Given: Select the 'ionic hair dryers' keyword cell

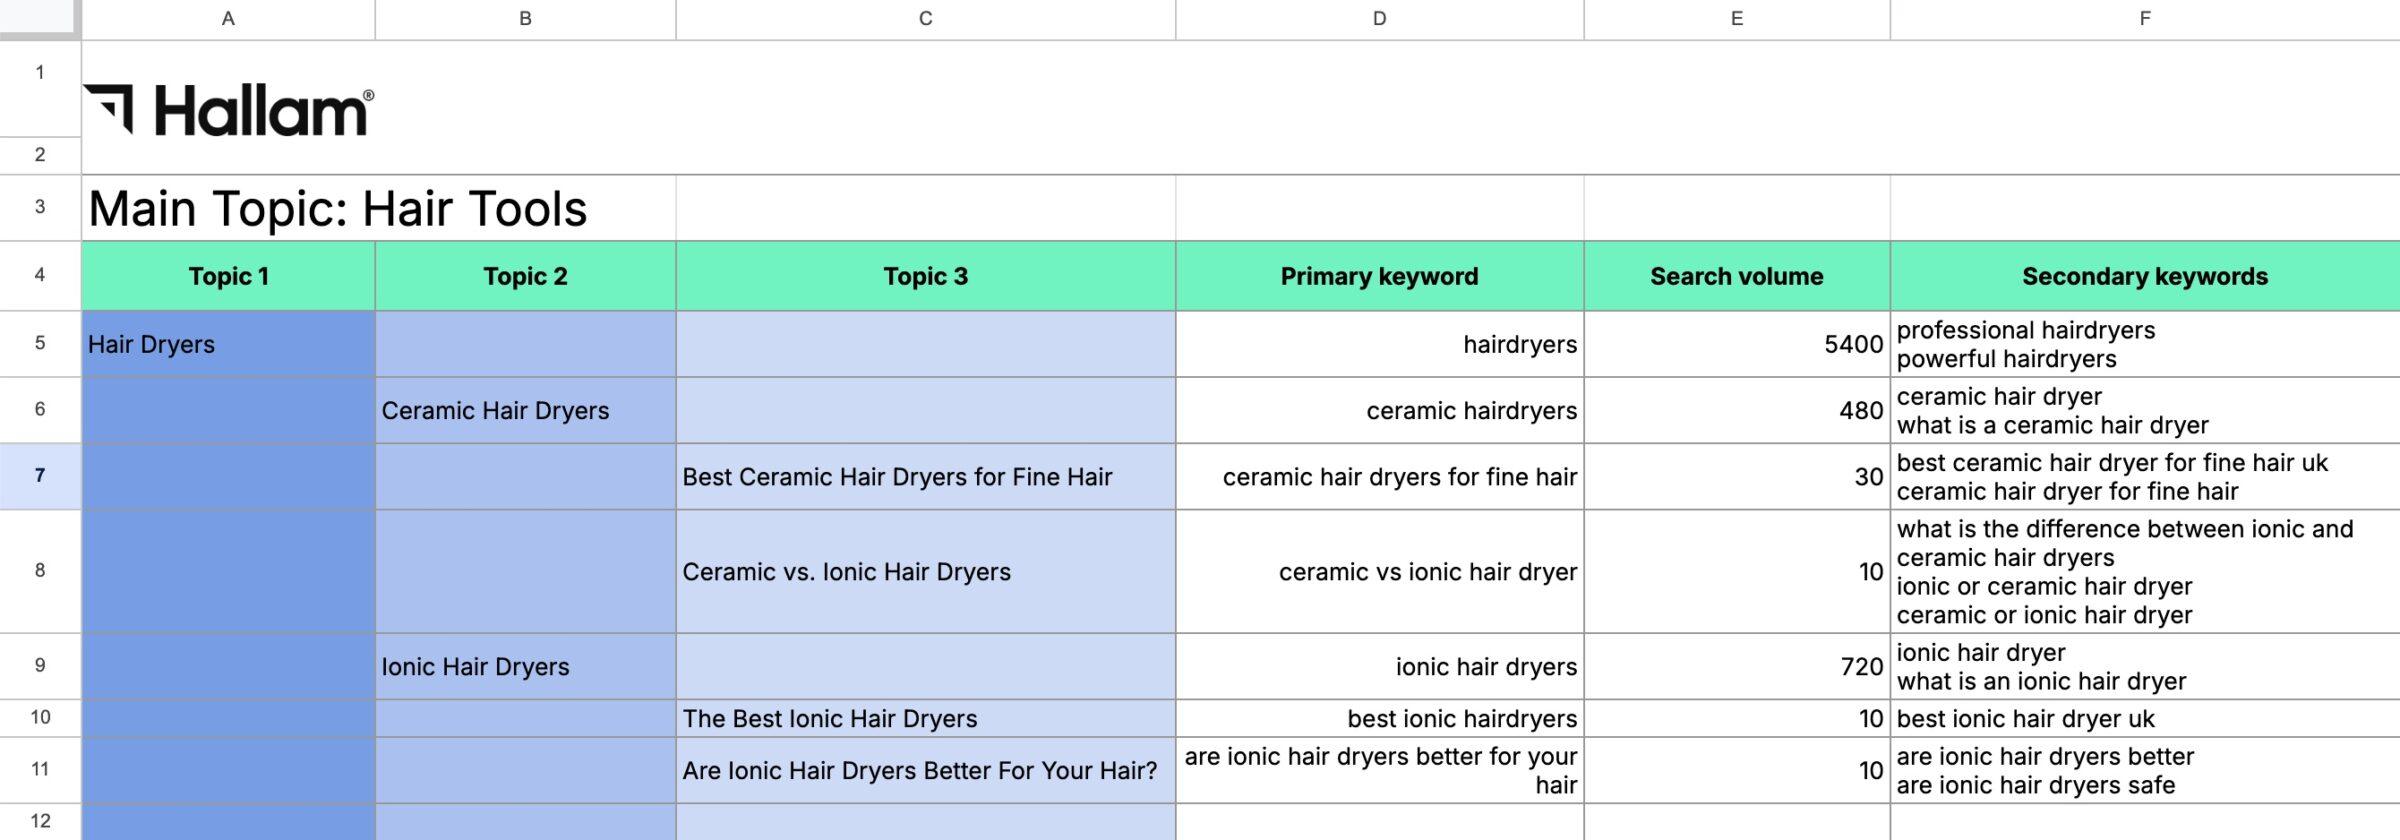Looking at the screenshot, I should 1379,666.
